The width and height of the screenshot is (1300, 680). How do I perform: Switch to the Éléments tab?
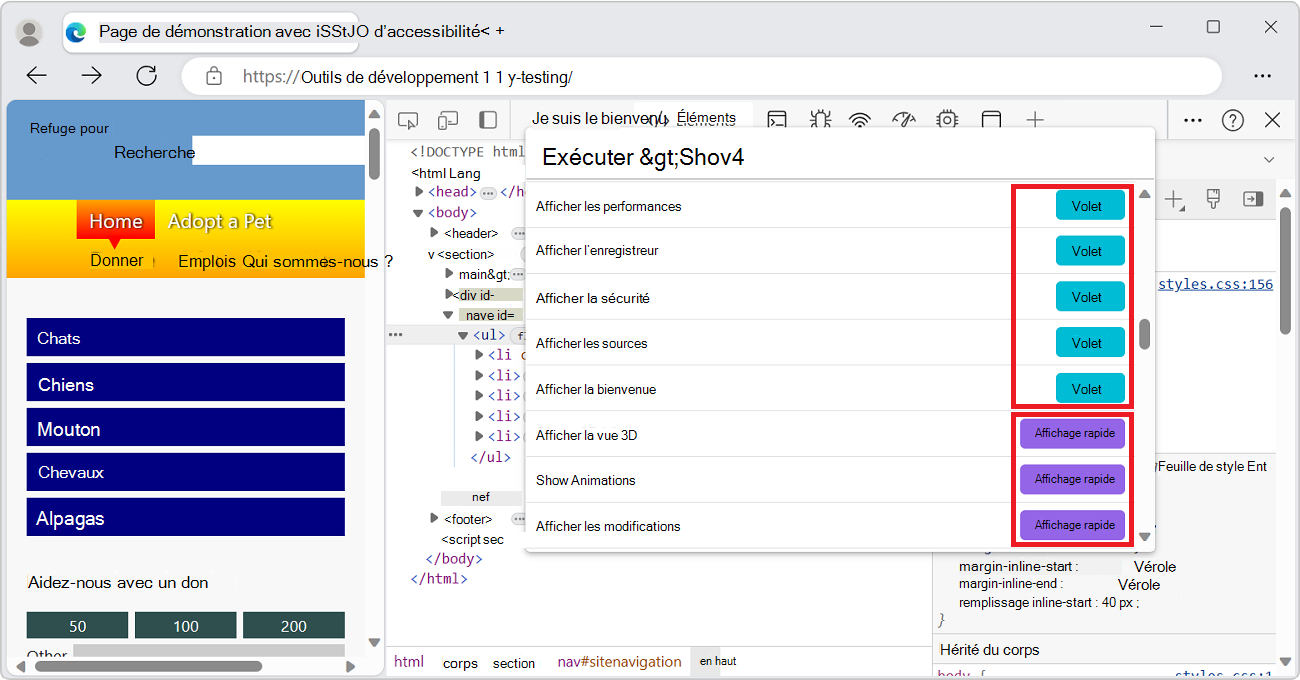point(706,117)
